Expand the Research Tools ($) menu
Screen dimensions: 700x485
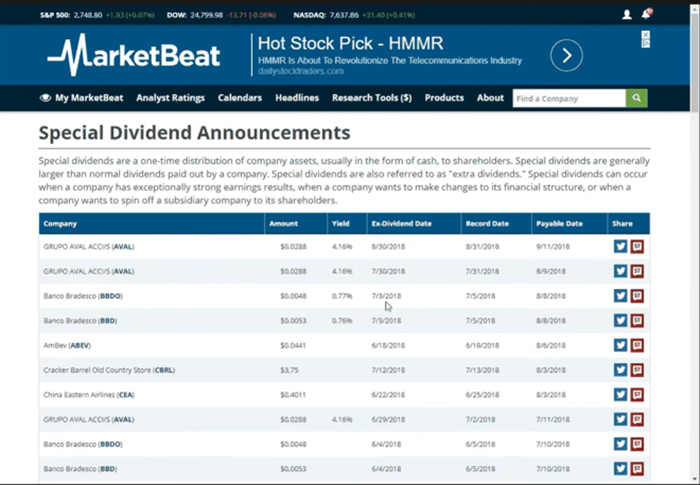[371, 98]
